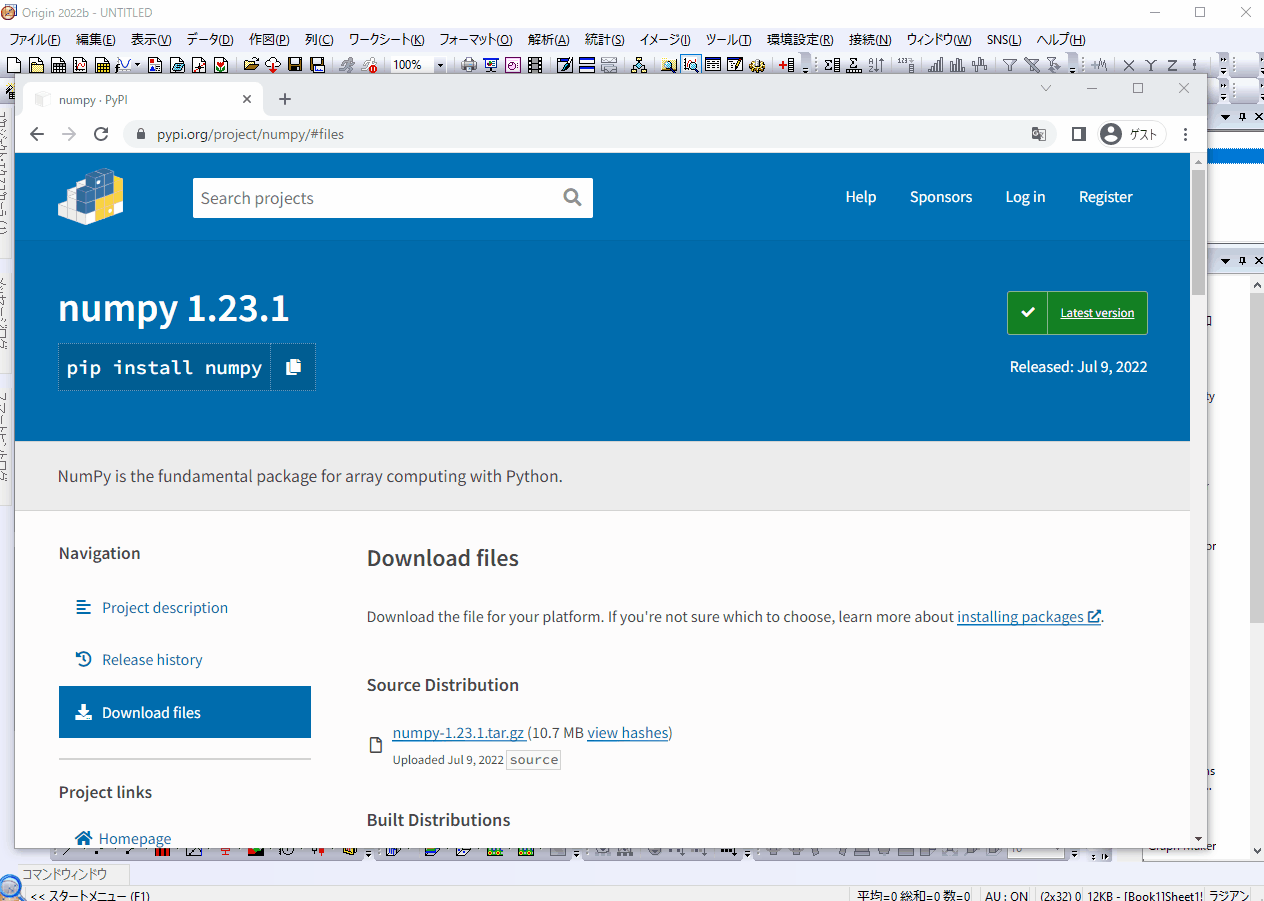Click the browser address bar
Viewport: 1264px width, 901px height.
pyautogui.click(x=590, y=134)
